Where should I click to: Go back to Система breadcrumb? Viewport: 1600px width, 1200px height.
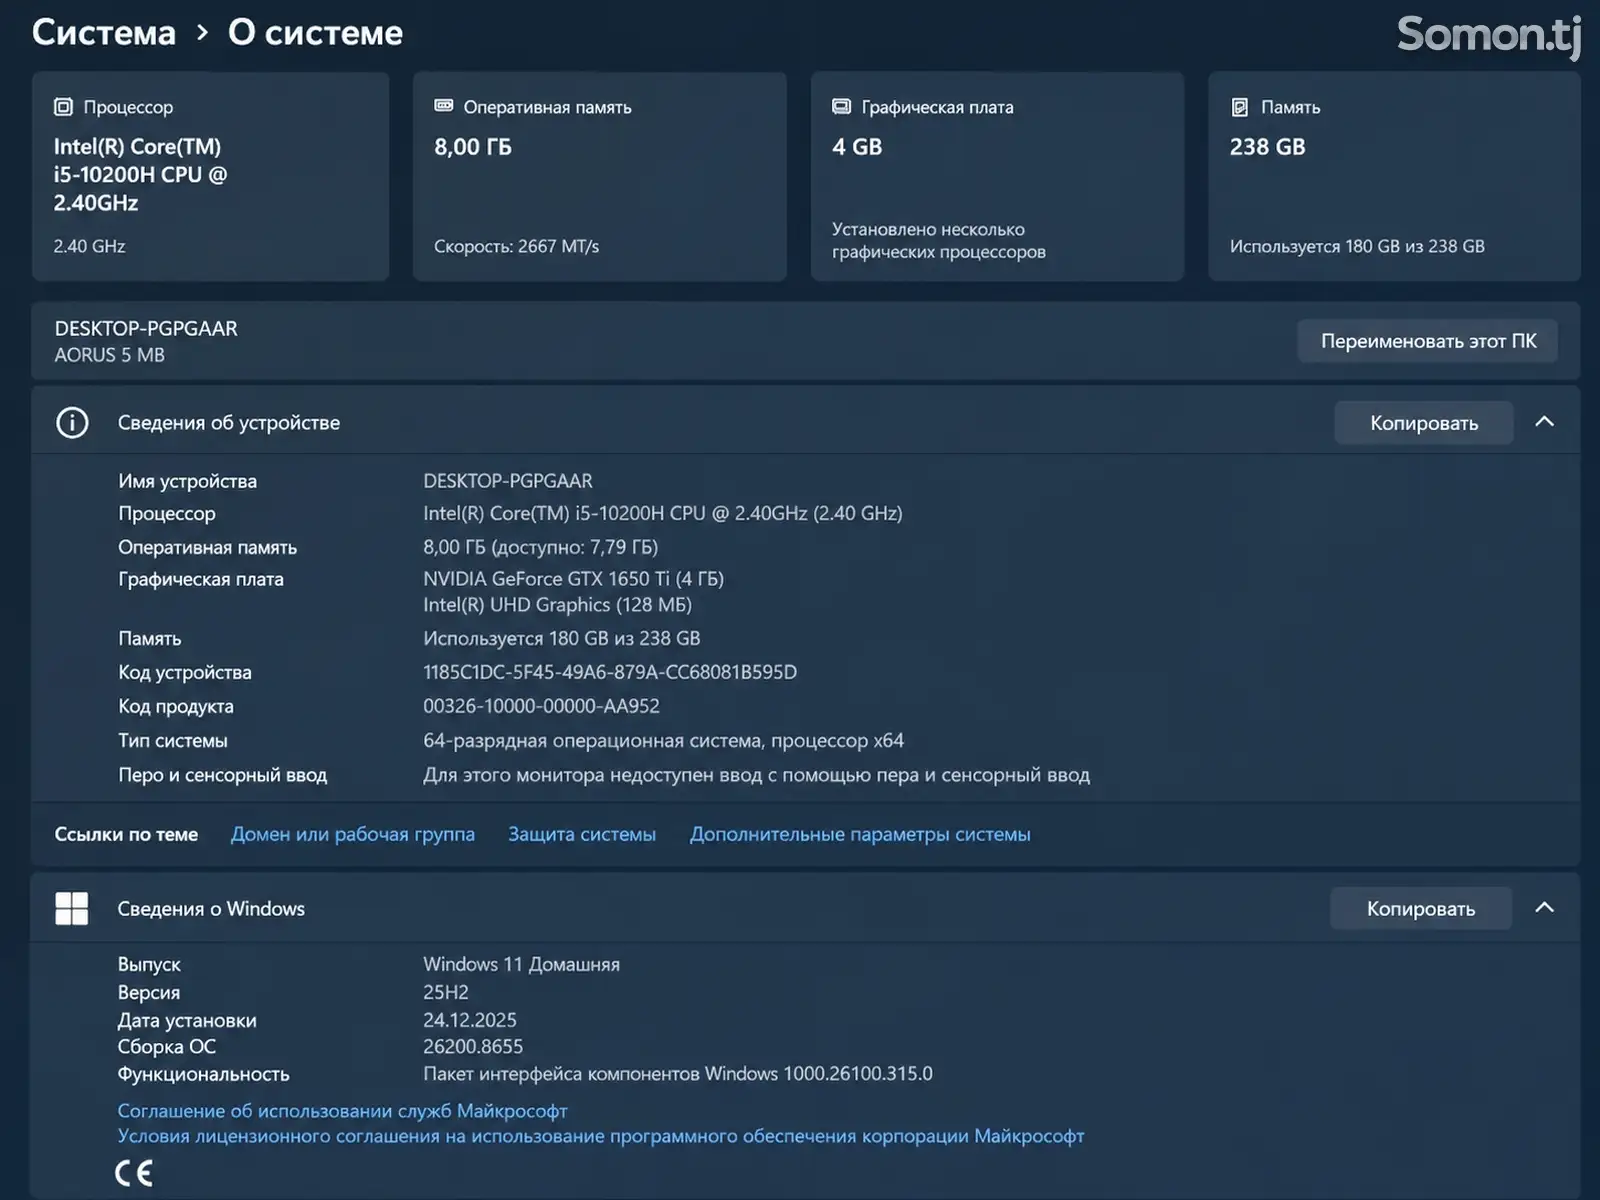coord(104,33)
